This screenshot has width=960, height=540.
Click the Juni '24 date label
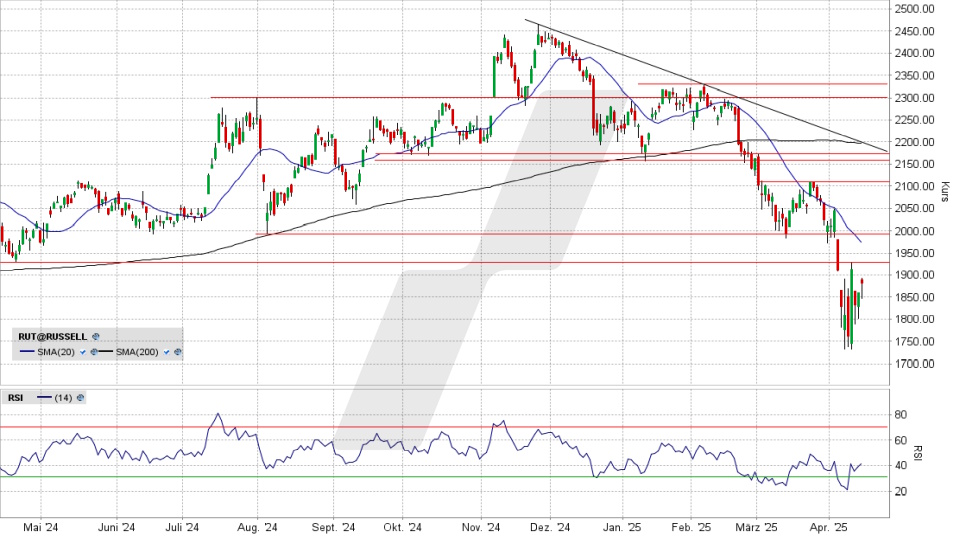(x=116, y=527)
